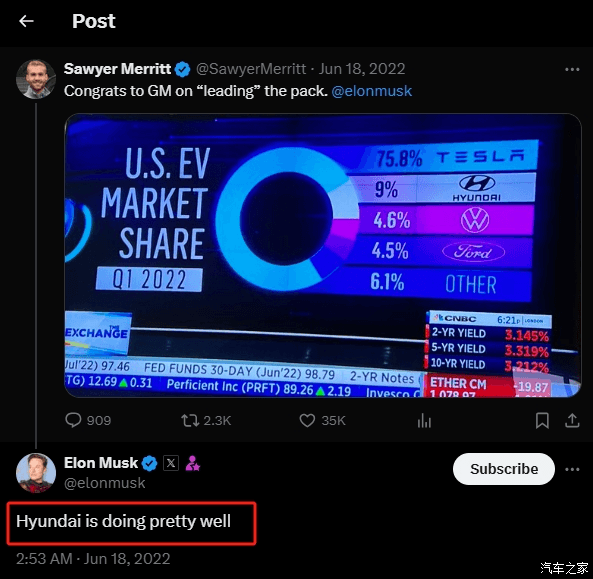Open the @elonmusk mention link
The image size is (593, 579).
pyautogui.click(x=371, y=91)
